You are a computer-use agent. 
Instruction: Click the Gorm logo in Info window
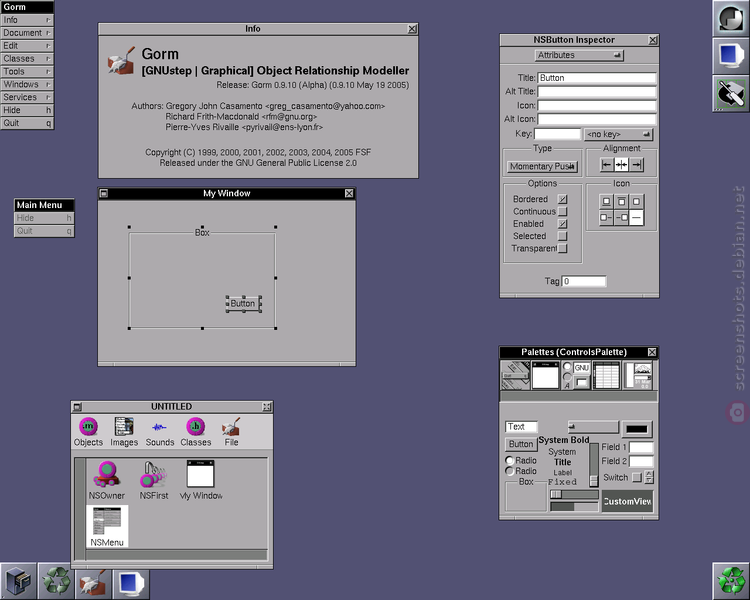pos(121,61)
